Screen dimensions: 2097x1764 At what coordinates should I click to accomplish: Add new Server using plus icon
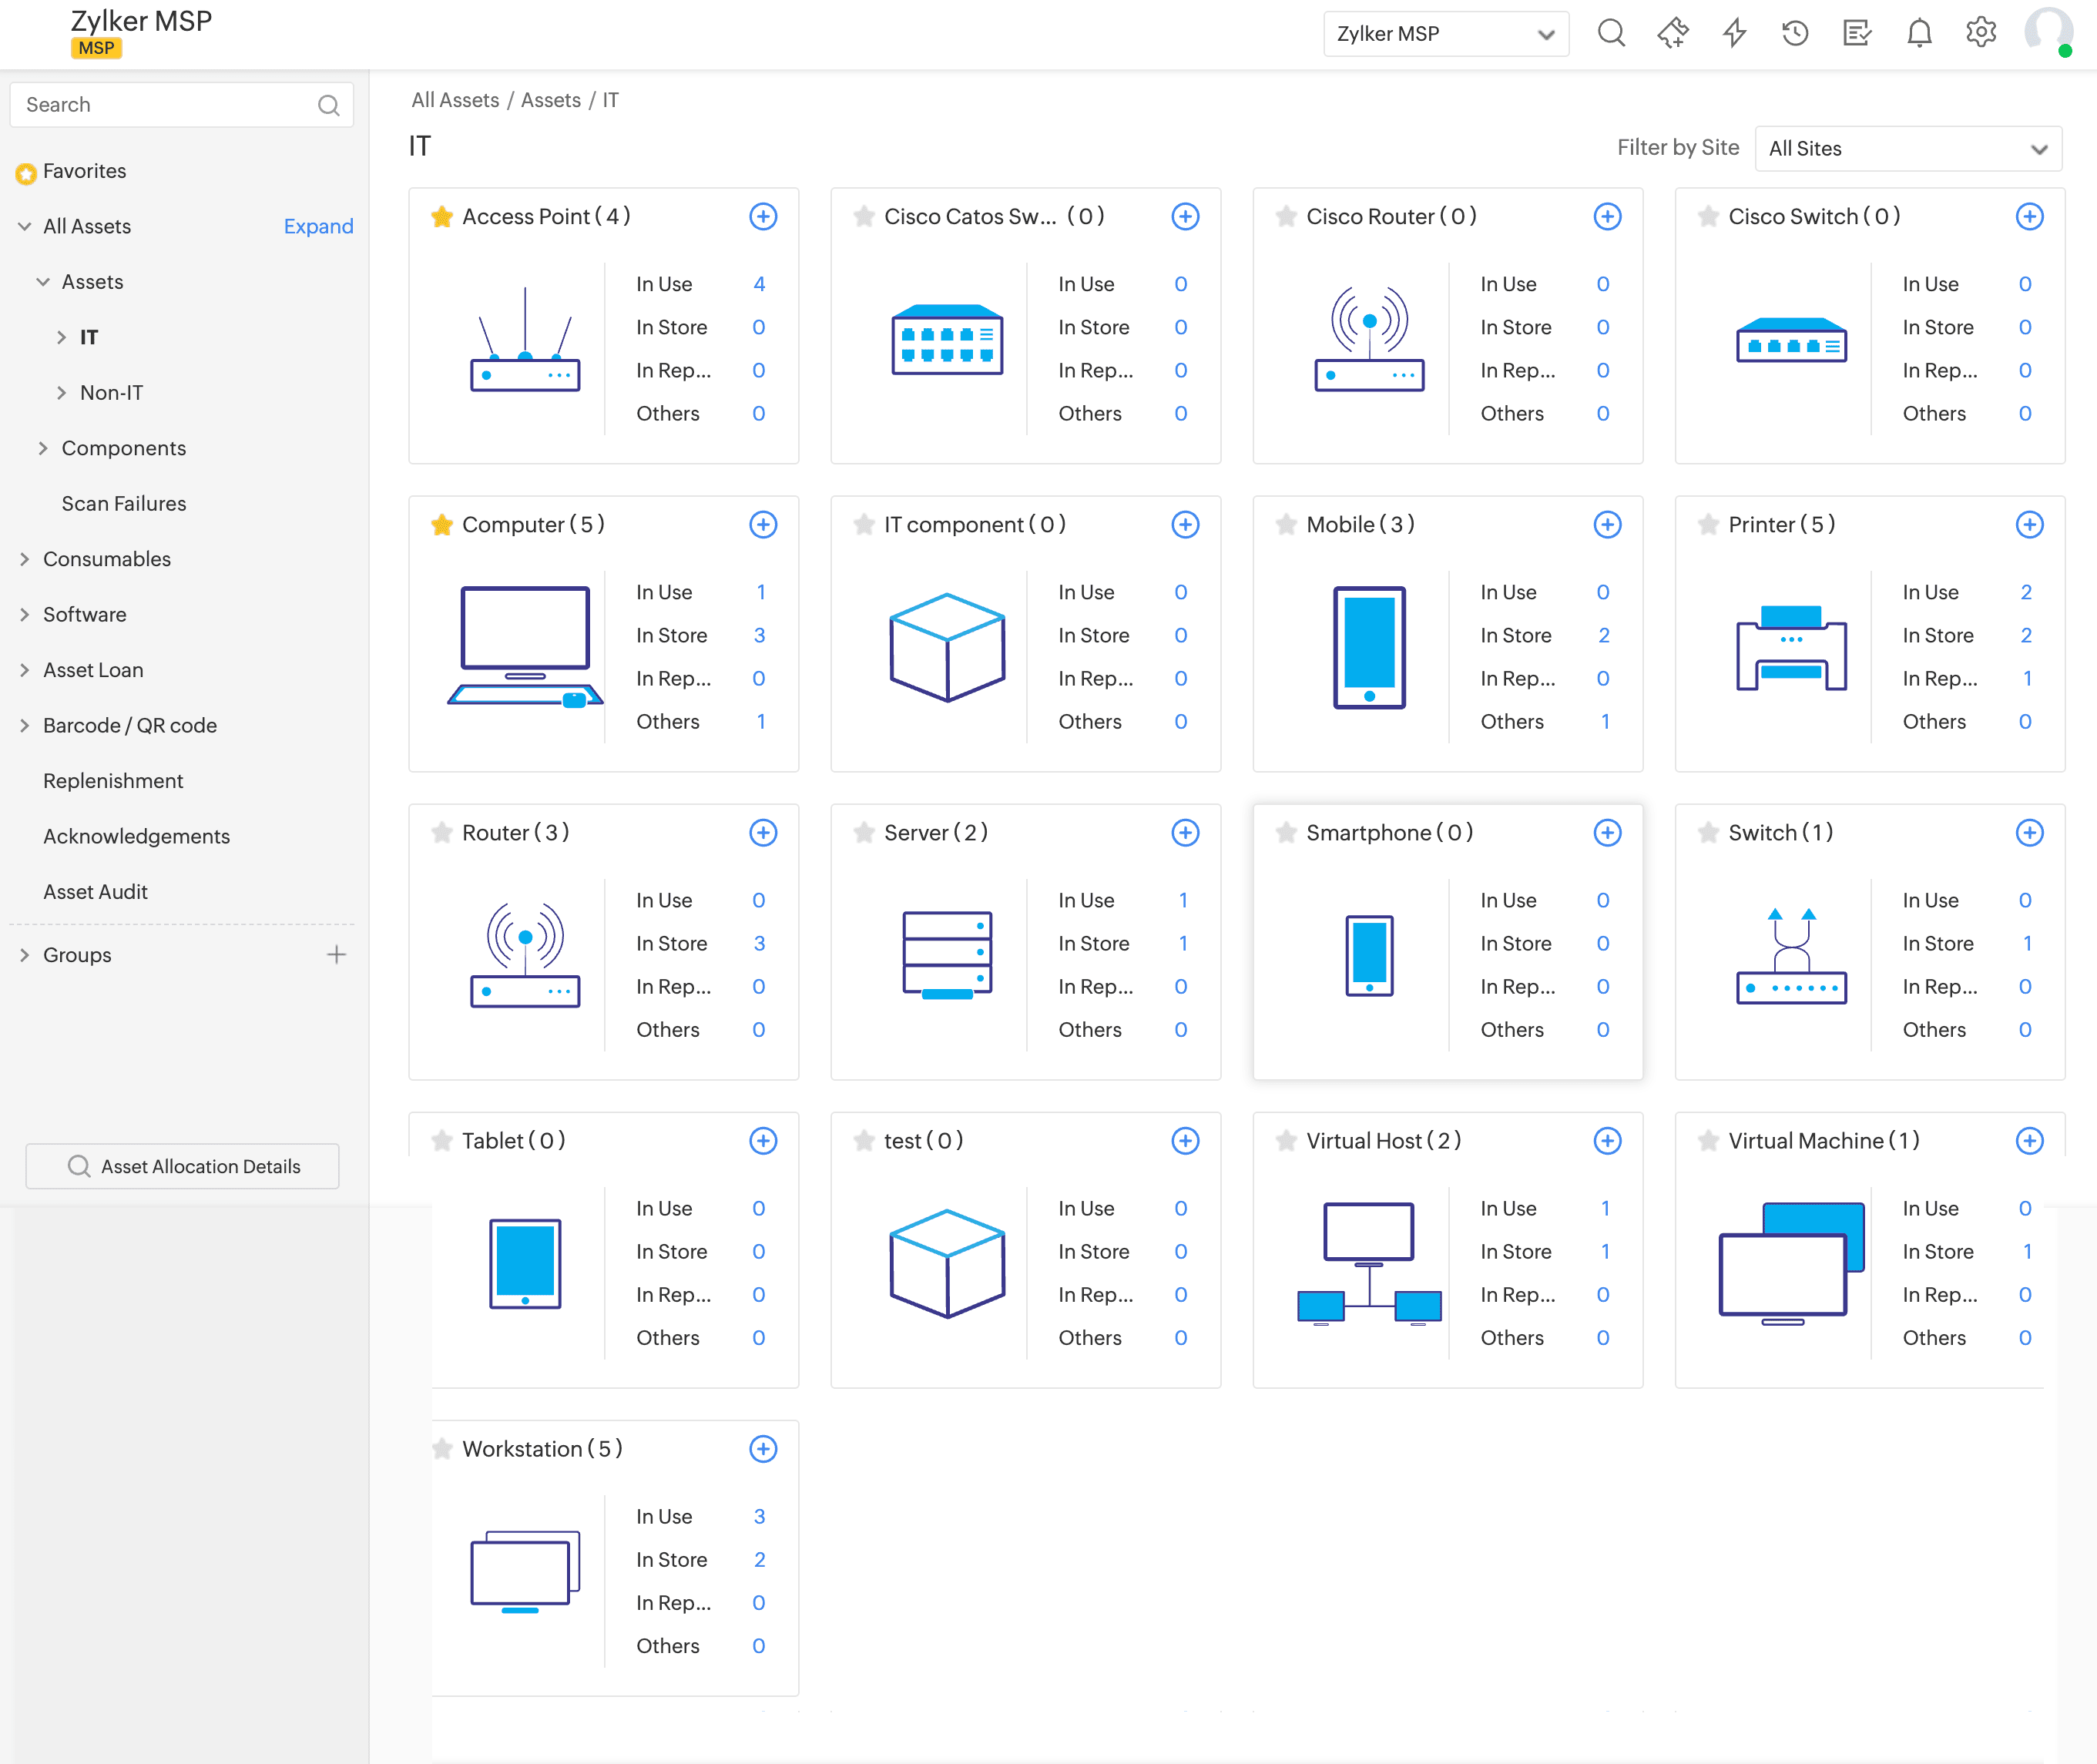tap(1185, 832)
